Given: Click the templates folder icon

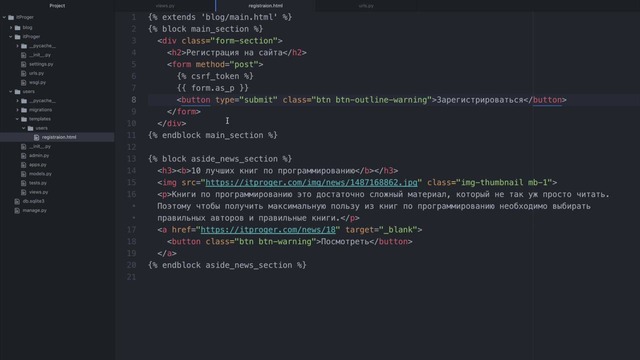Looking at the screenshot, I should pyautogui.click(x=24, y=119).
